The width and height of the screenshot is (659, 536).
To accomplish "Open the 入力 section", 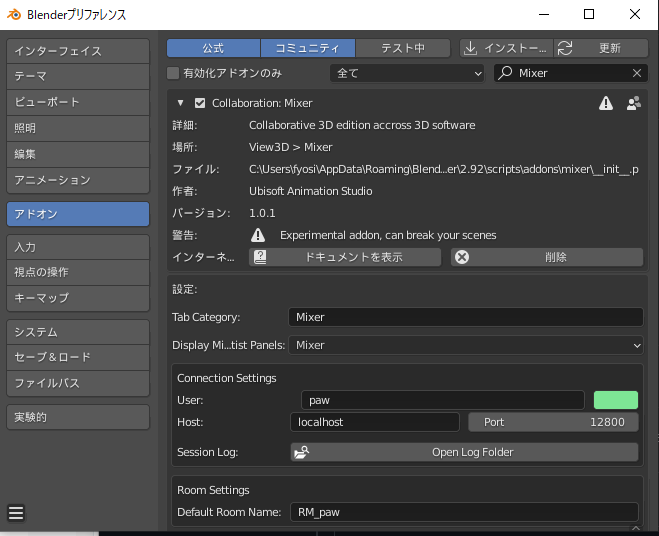I will (x=78, y=247).
